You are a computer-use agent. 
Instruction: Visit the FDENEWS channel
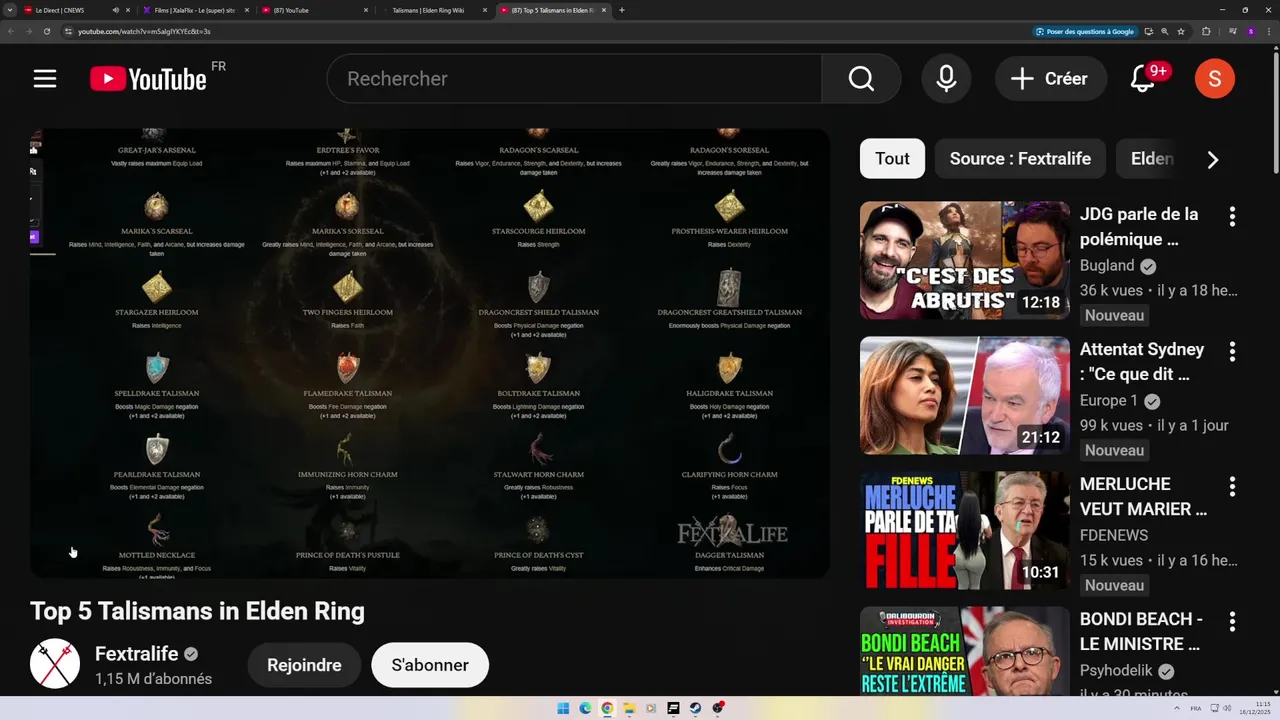tap(1114, 535)
